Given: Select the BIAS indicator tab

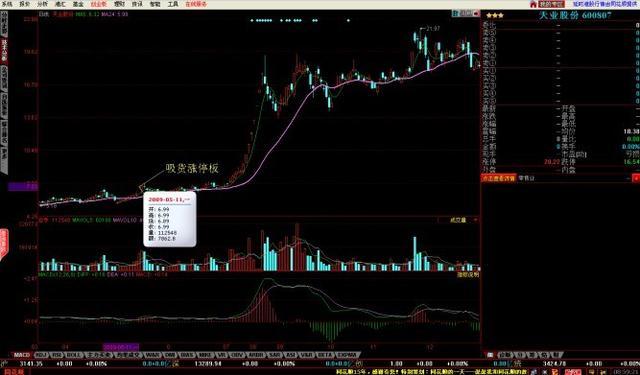Looking at the screenshot, I should tap(187, 355).
